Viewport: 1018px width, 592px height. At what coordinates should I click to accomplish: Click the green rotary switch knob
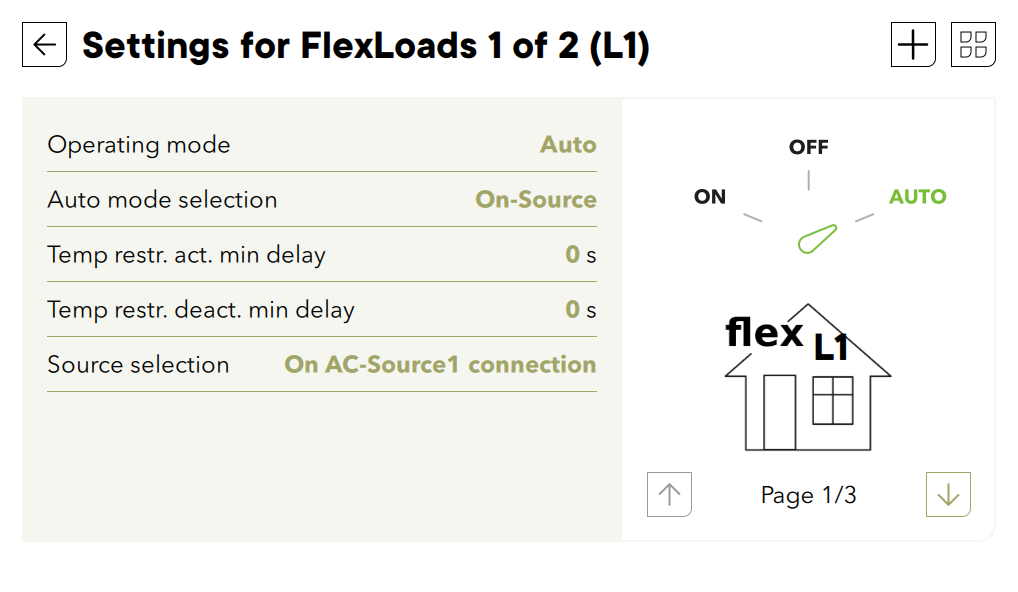point(817,239)
